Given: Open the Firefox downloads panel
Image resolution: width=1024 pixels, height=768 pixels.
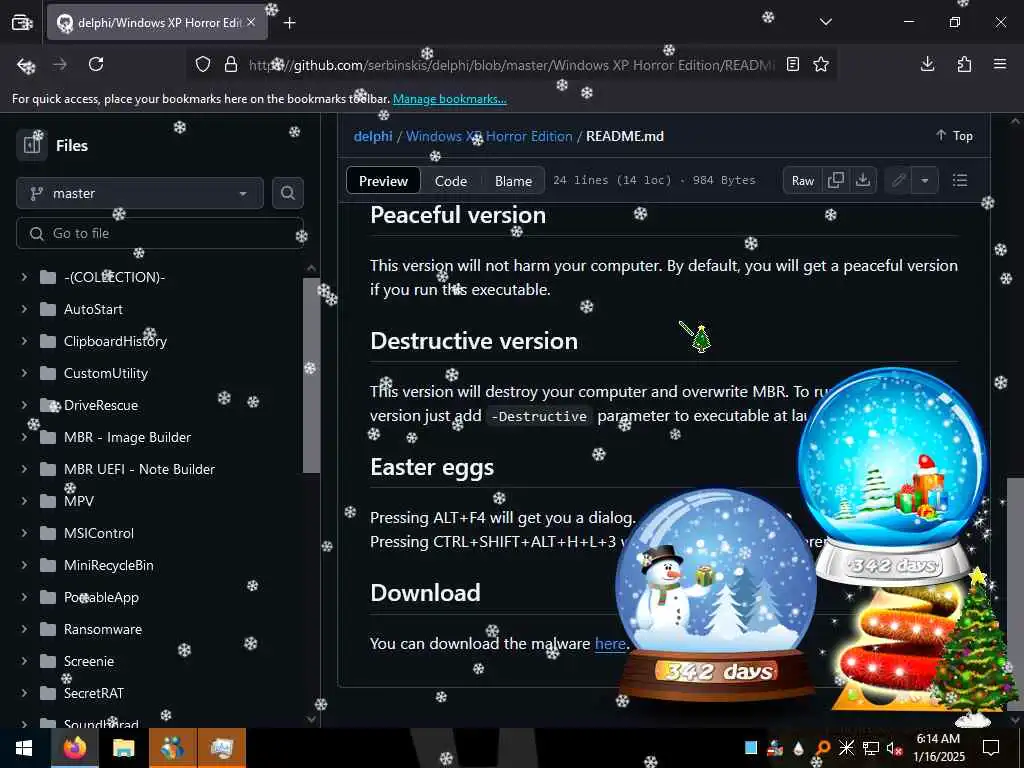Looking at the screenshot, I should tap(927, 64).
